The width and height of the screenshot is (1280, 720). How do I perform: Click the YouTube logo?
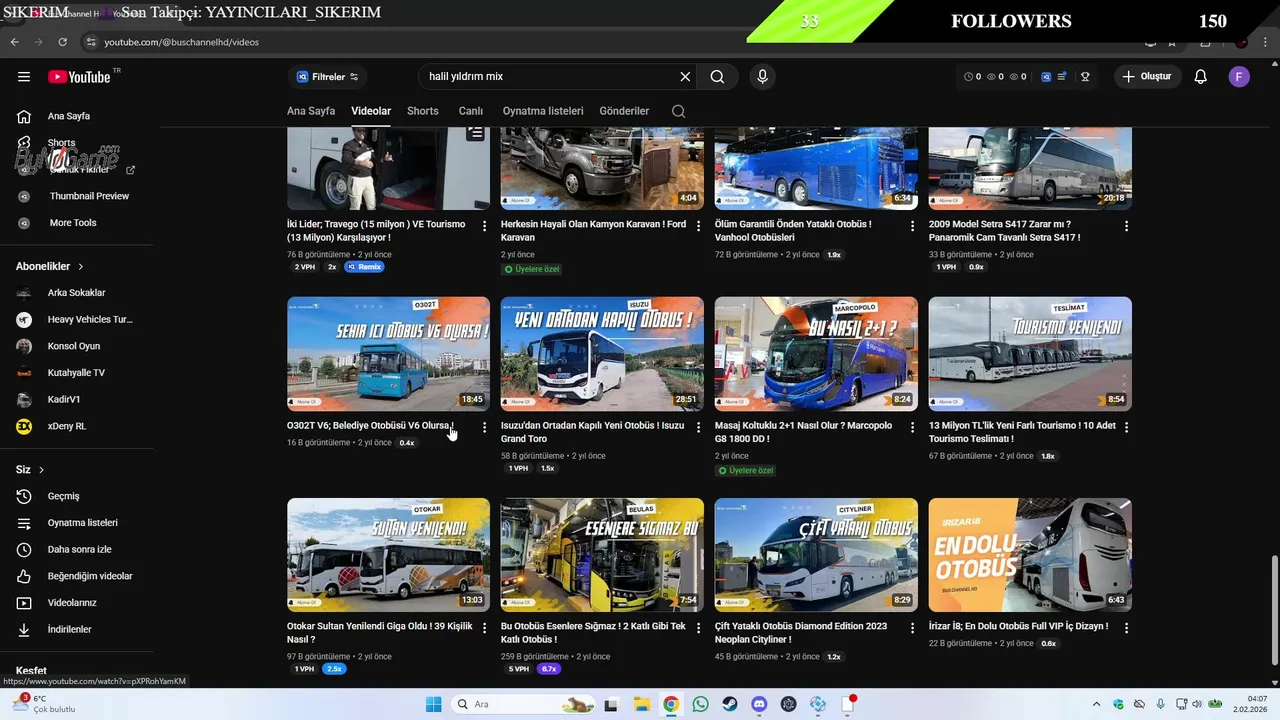79,77
